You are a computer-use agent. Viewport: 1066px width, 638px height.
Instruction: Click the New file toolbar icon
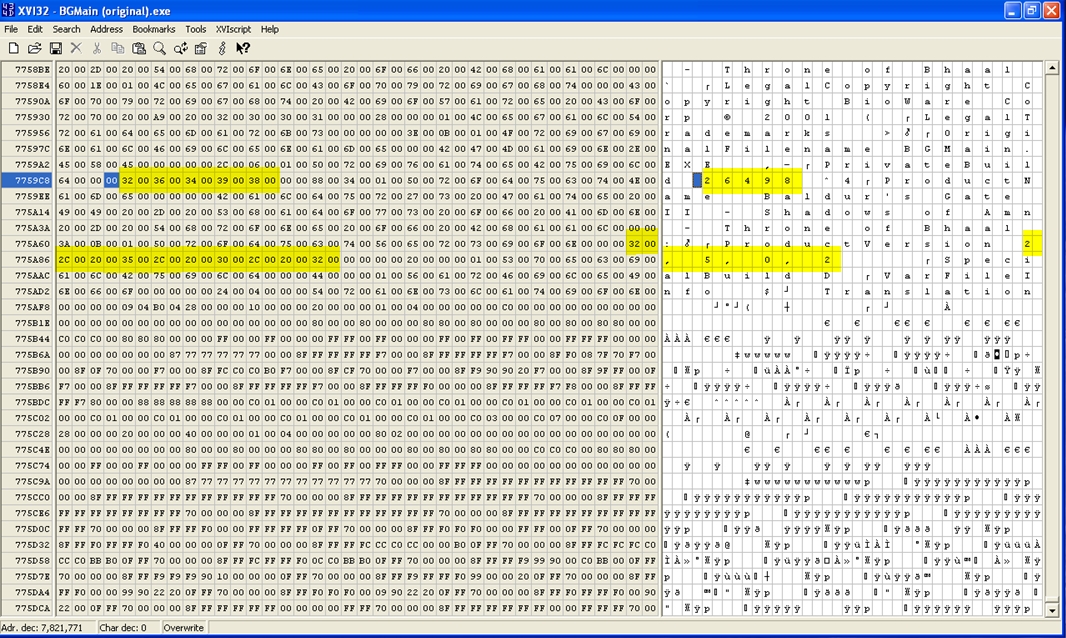tap(14, 48)
